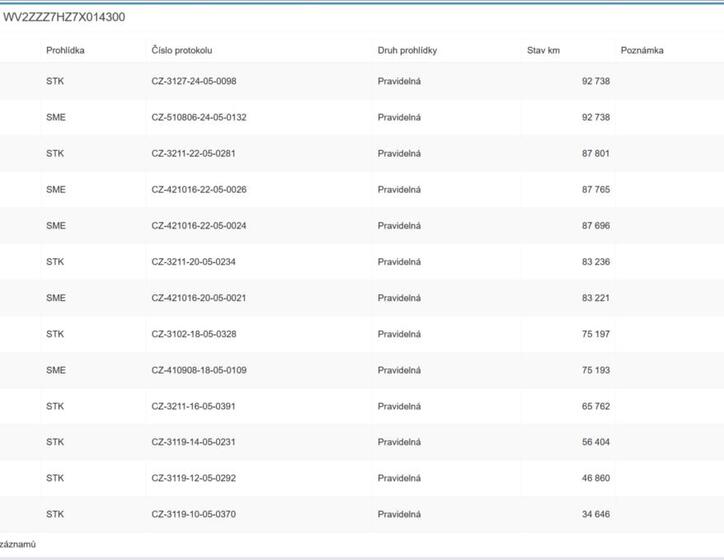Click Pravidelná in row CZ-3102-18-05-0328

[x=399, y=334]
